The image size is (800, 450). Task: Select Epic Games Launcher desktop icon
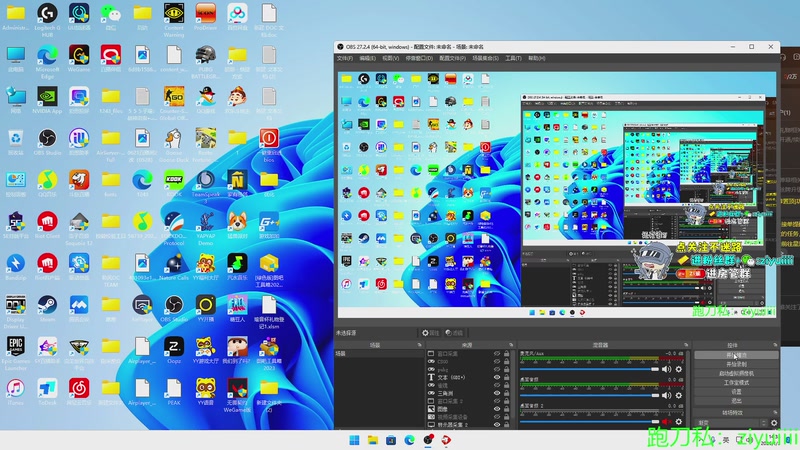16,352
